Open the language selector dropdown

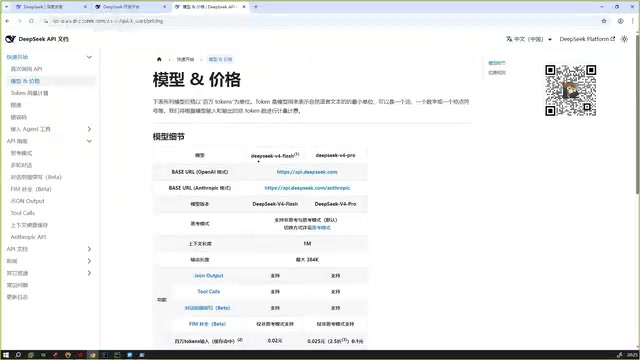click(x=529, y=39)
